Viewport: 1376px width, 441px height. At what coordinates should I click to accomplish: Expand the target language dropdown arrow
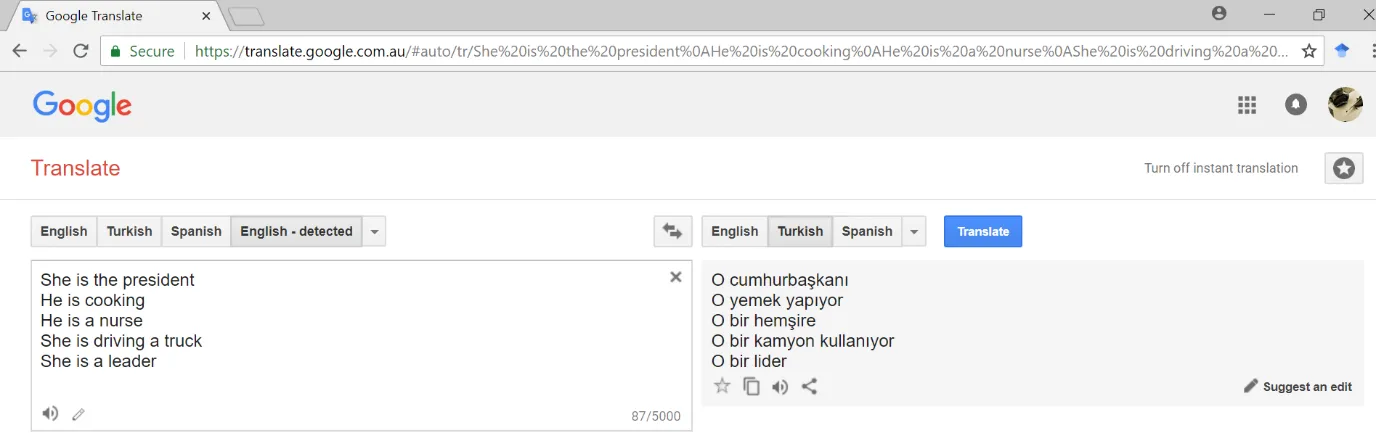914,231
